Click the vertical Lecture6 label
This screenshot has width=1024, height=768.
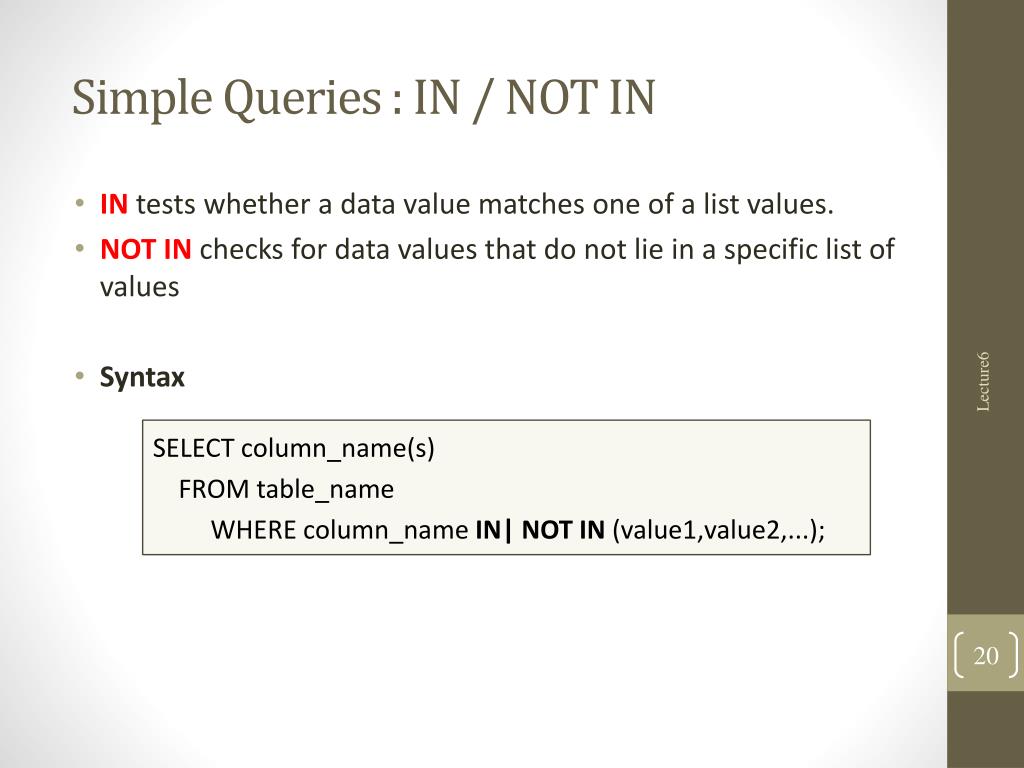pyautogui.click(x=983, y=381)
